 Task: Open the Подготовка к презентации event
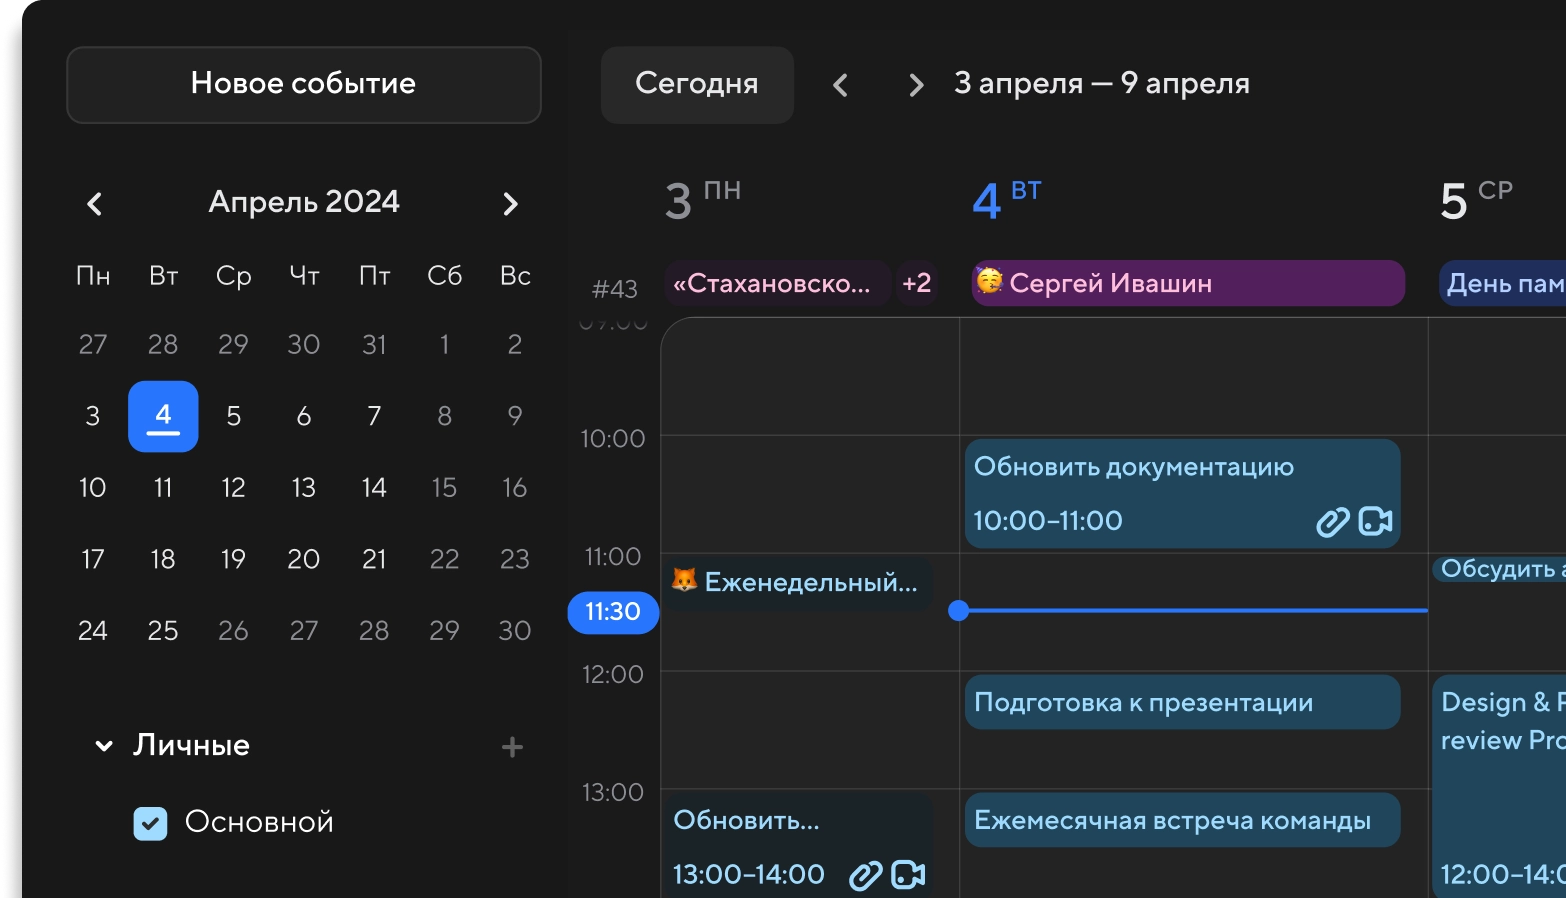pos(1181,703)
